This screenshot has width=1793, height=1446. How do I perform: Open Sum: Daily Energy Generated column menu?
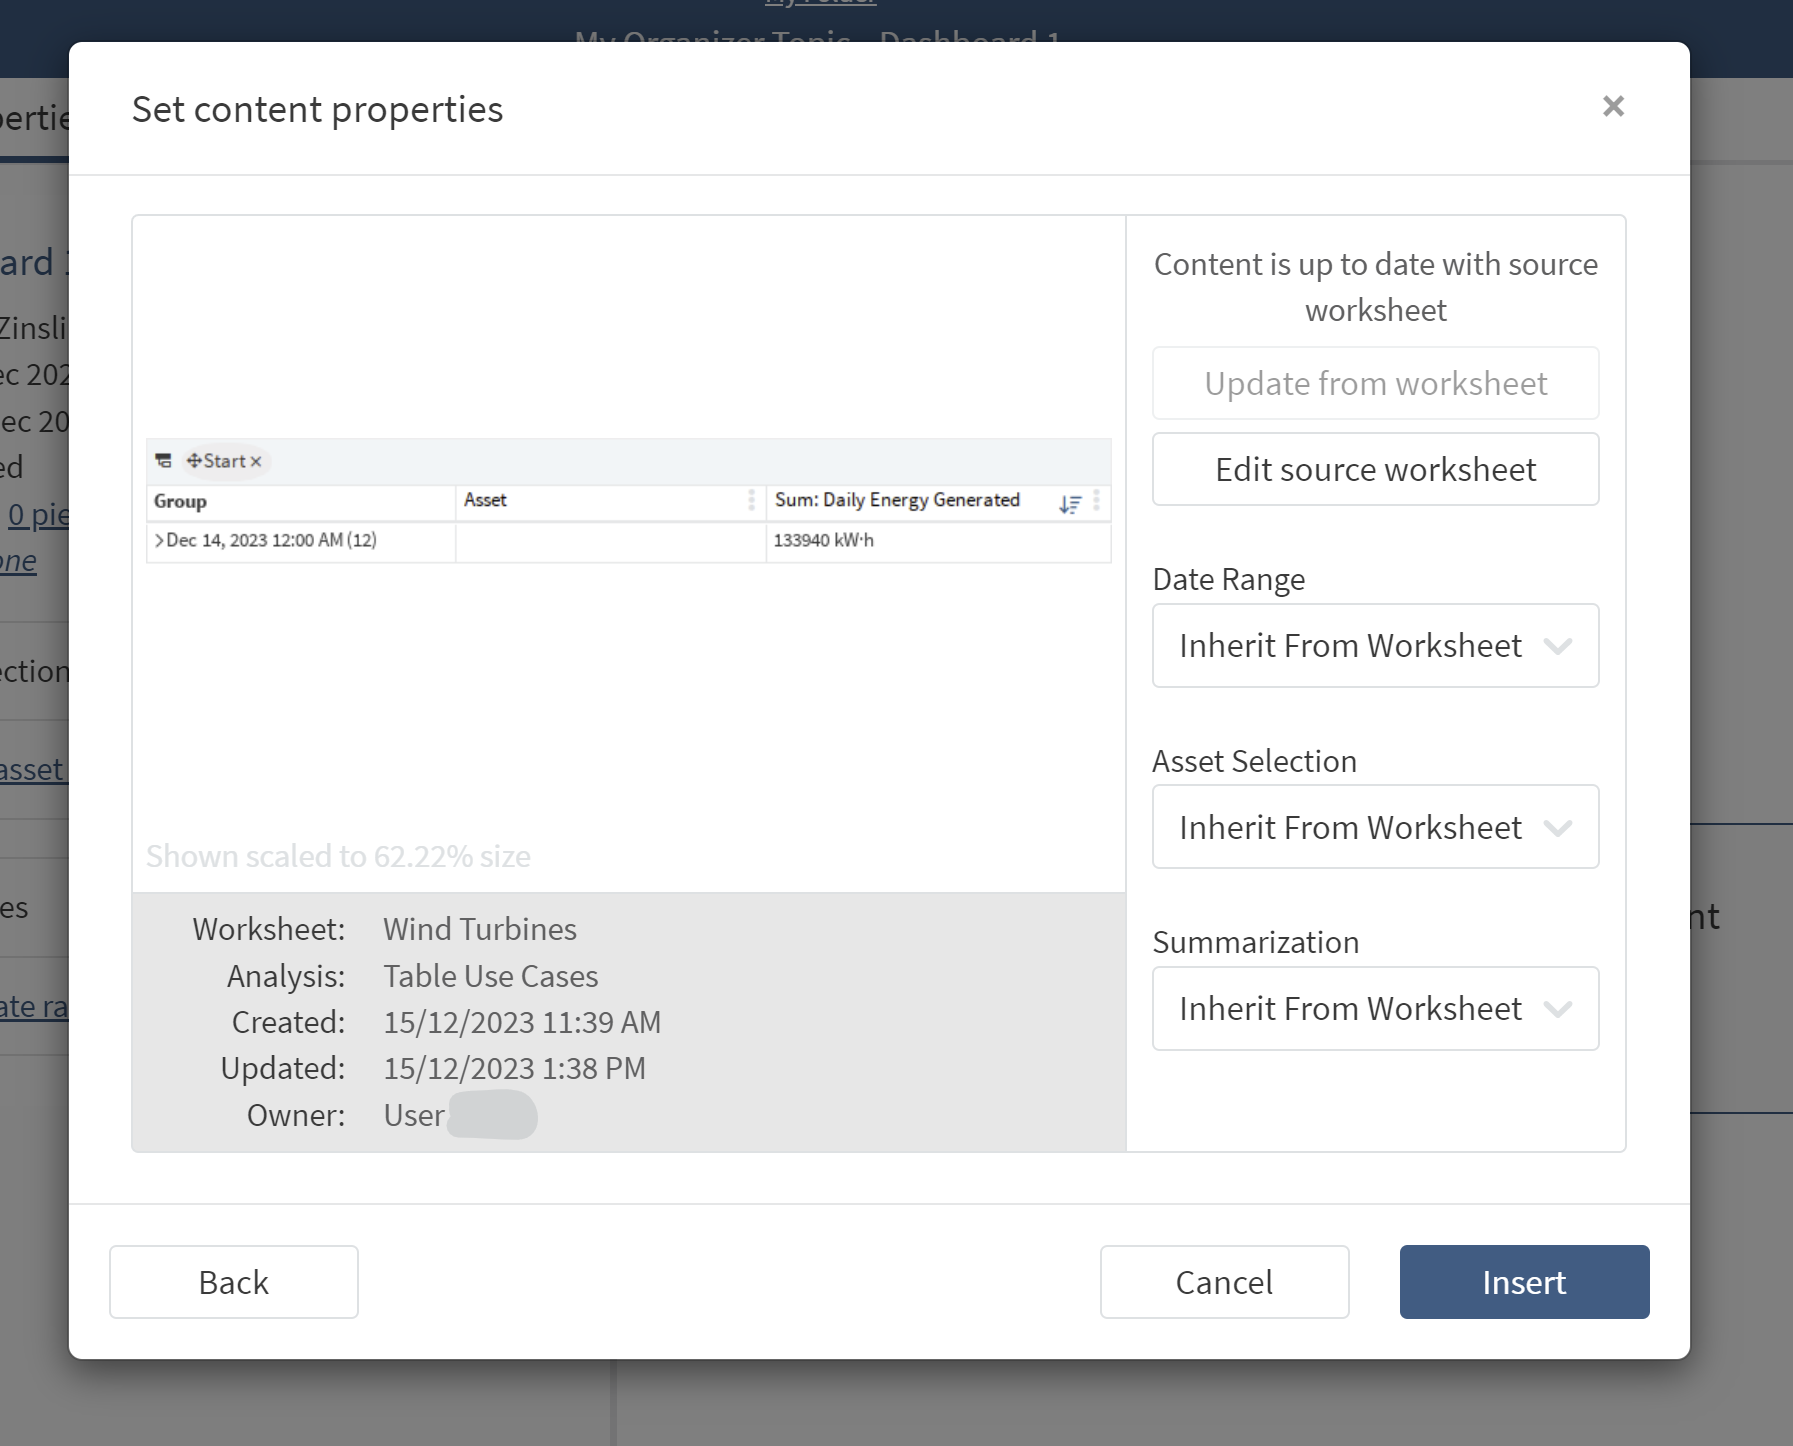click(x=1096, y=500)
